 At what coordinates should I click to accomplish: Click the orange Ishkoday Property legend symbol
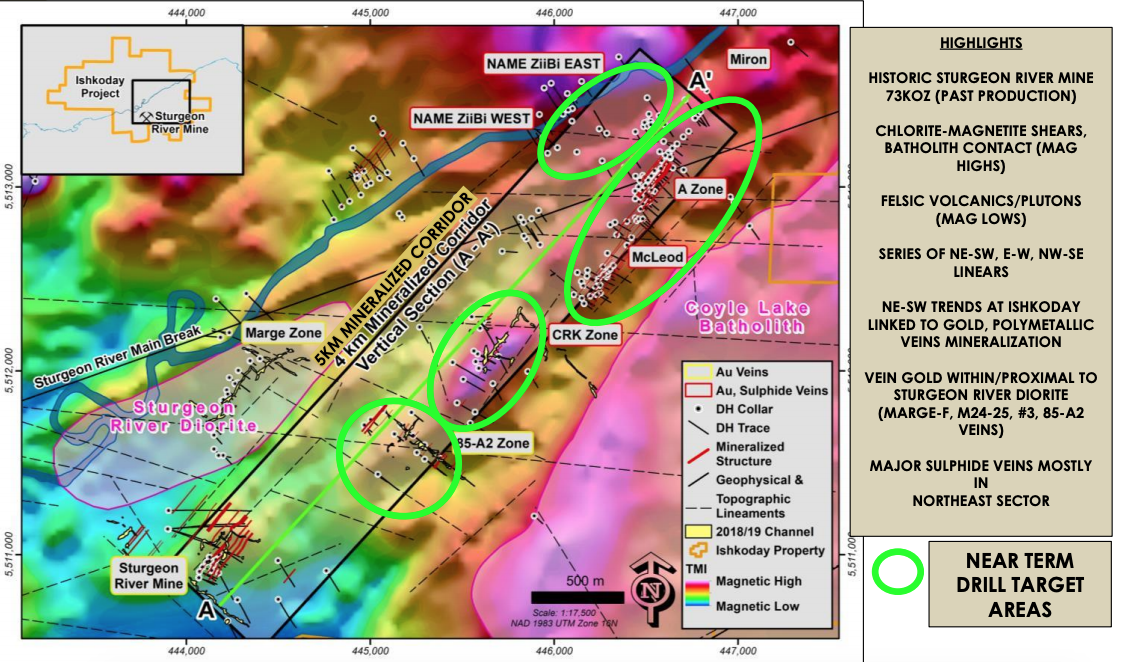tap(699, 550)
